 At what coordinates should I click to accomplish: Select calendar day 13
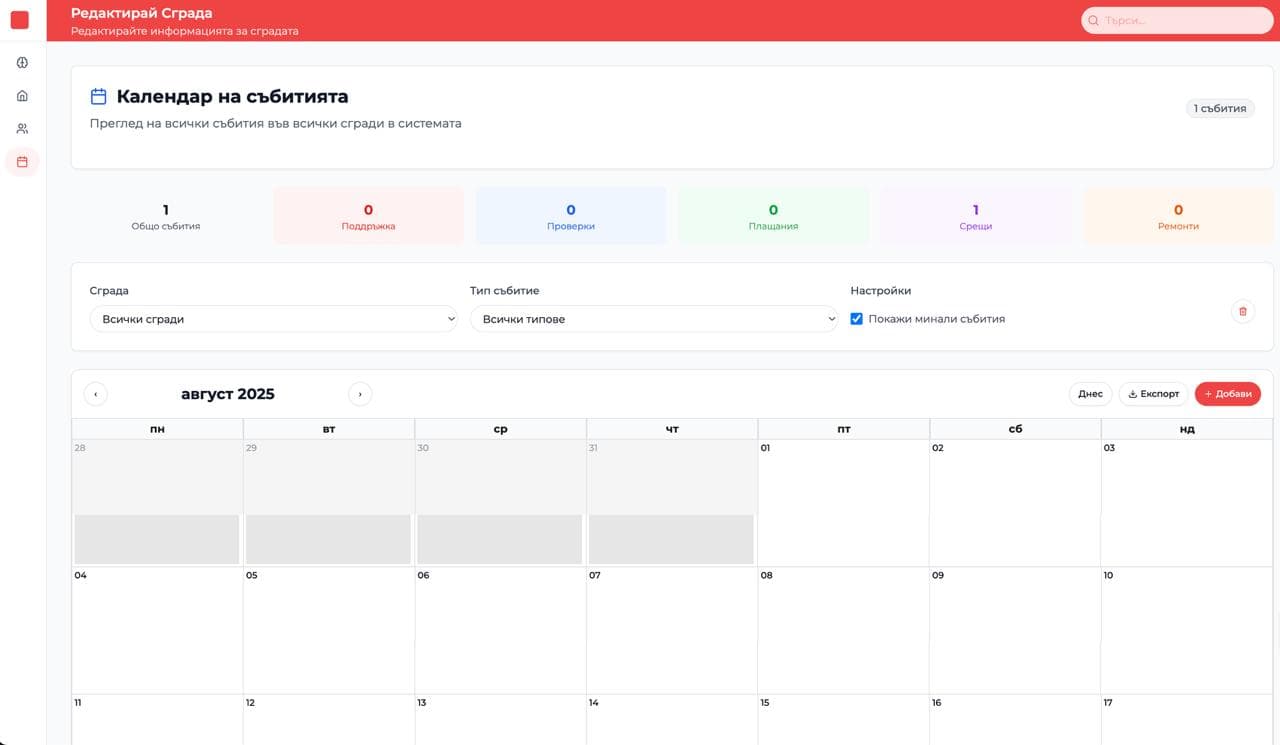[500, 720]
